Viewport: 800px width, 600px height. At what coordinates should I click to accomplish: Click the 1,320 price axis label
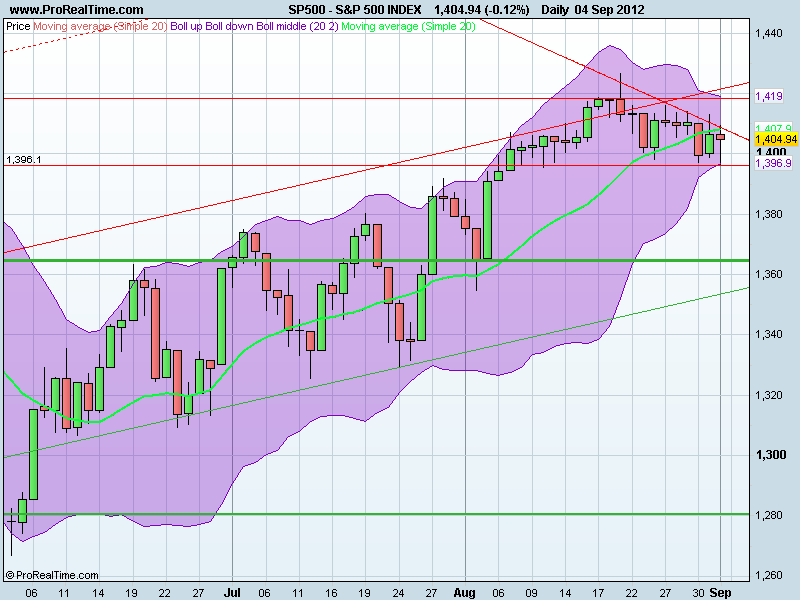click(768, 395)
